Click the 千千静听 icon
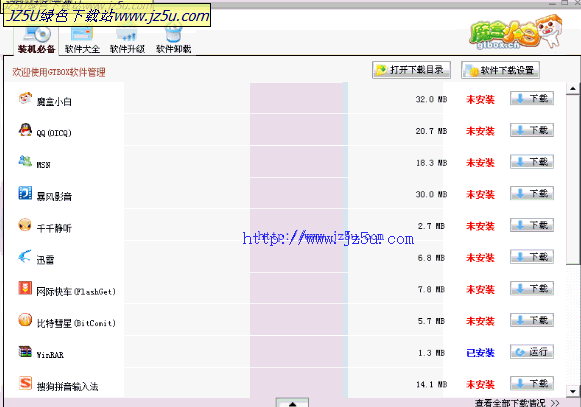This screenshot has height=407, width=581. click(x=25, y=225)
